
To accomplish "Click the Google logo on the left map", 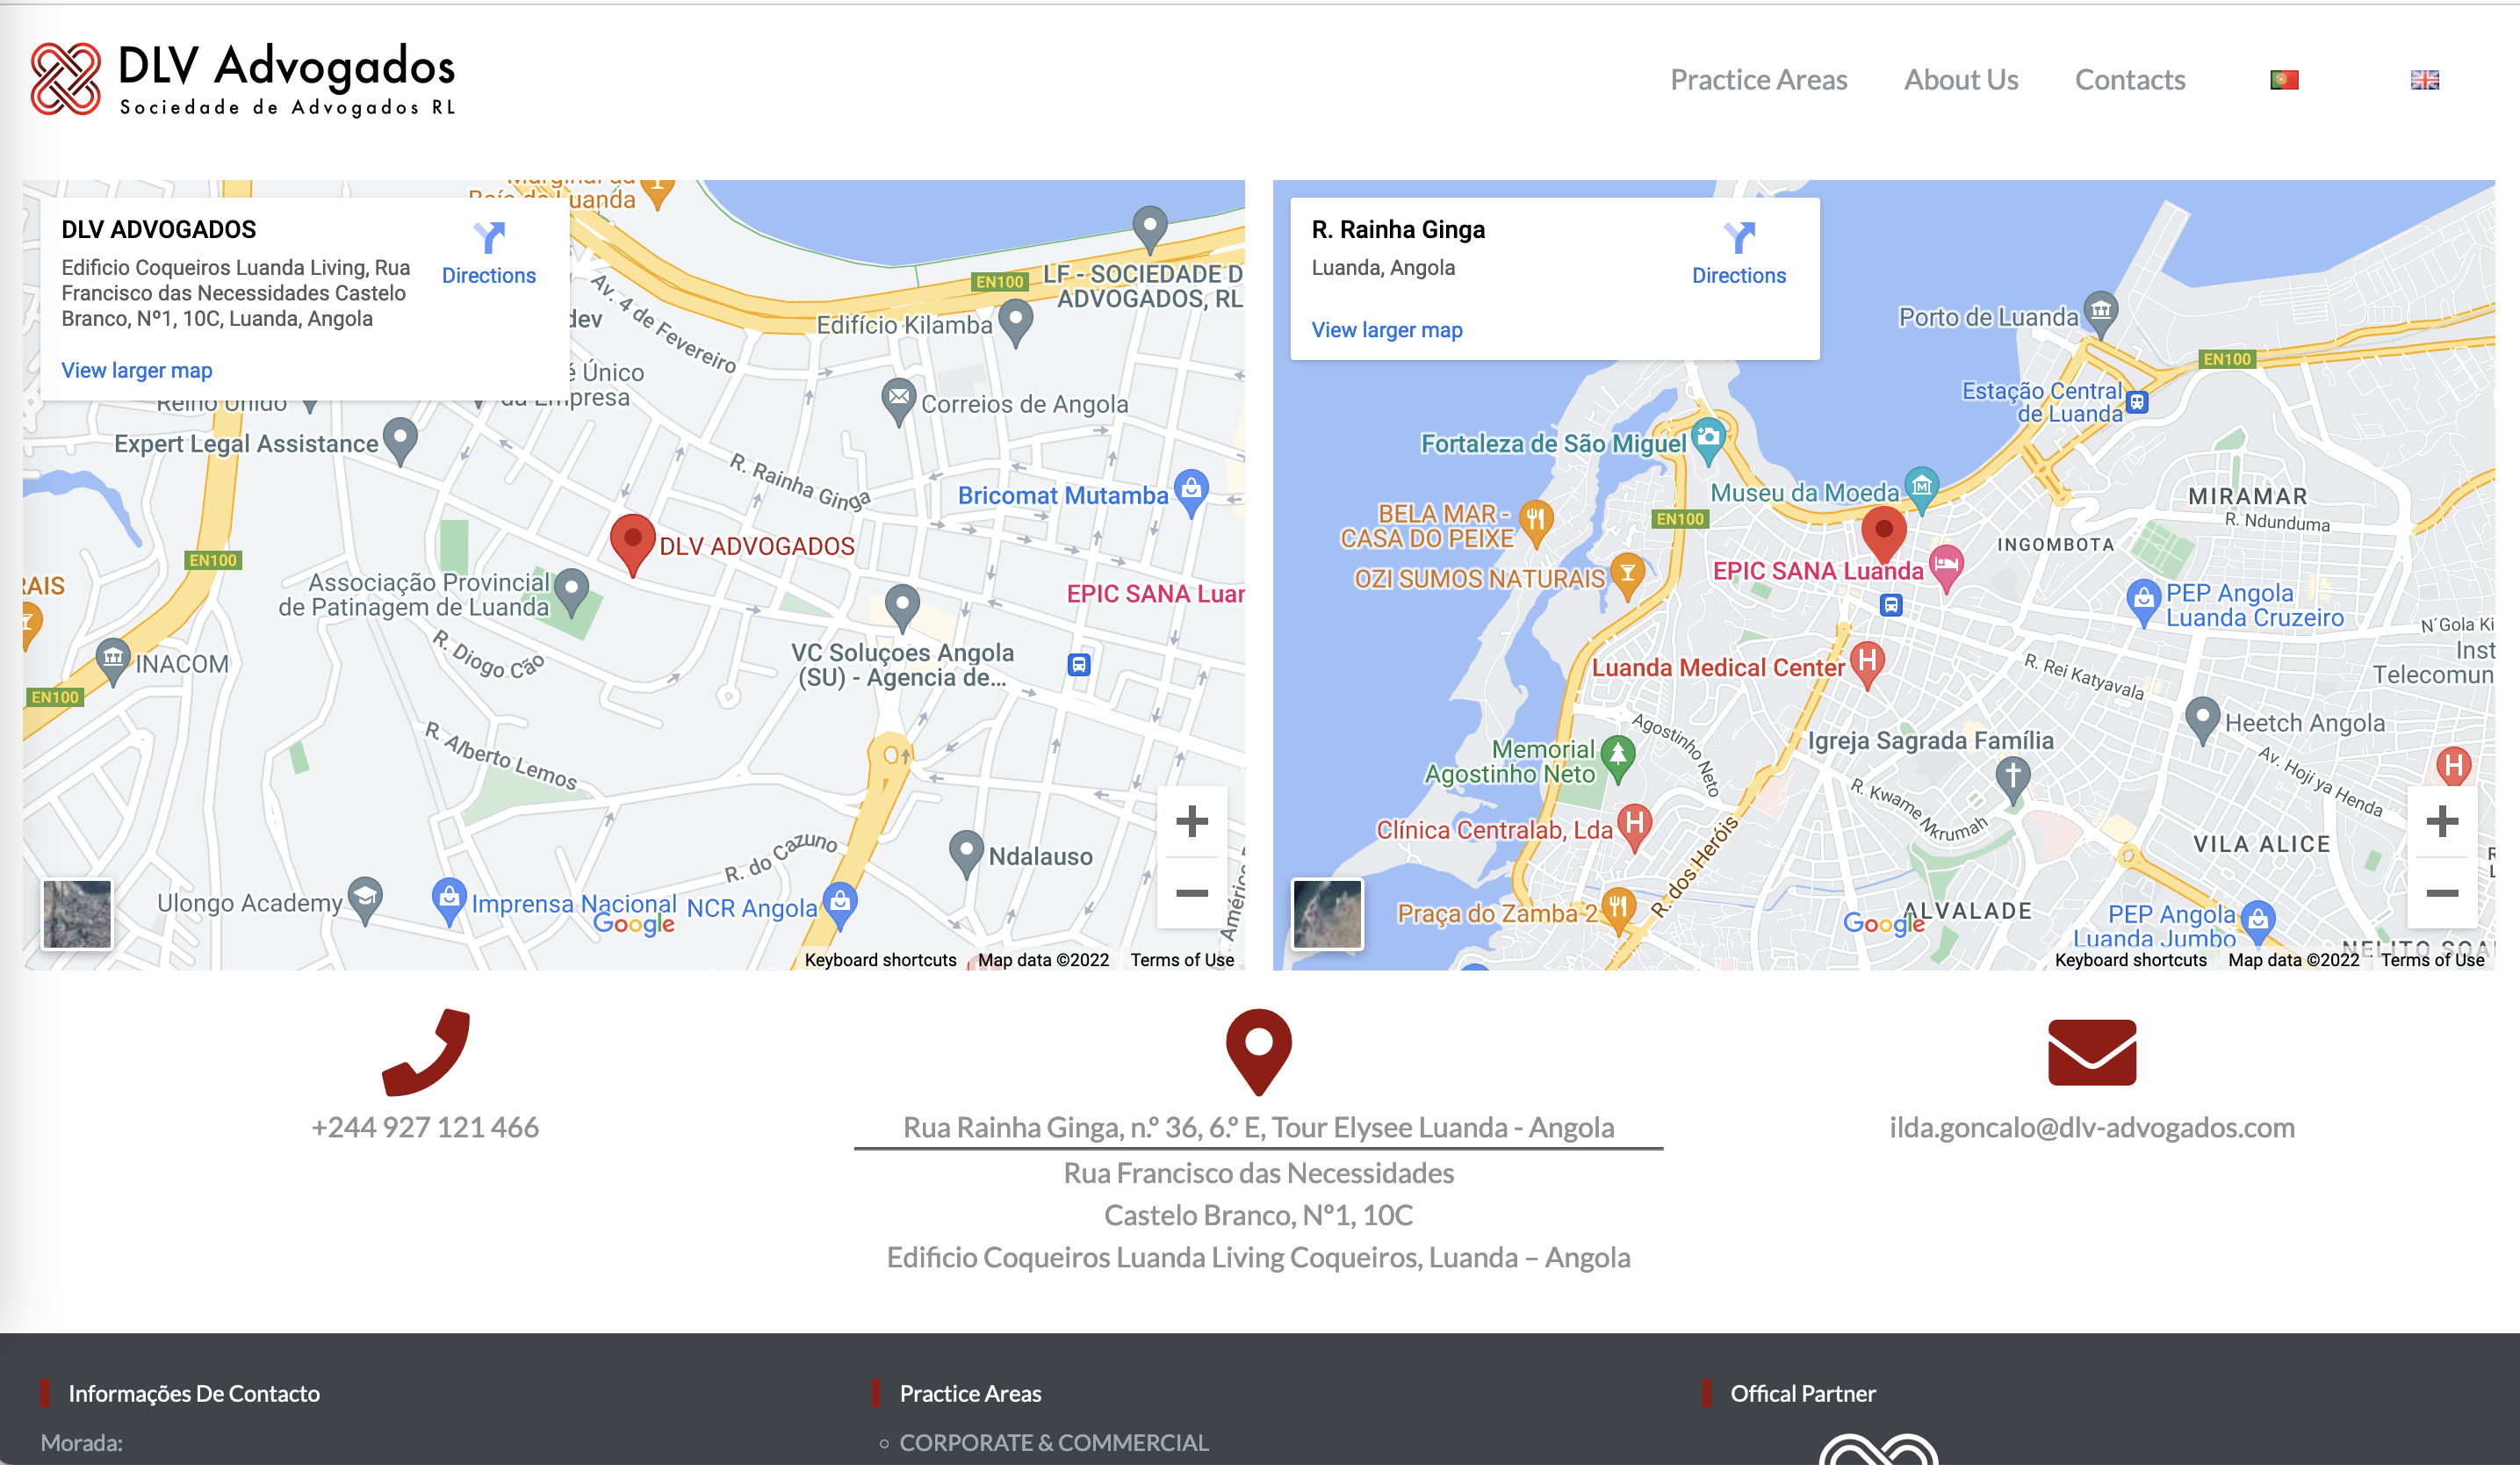I will [x=633, y=924].
